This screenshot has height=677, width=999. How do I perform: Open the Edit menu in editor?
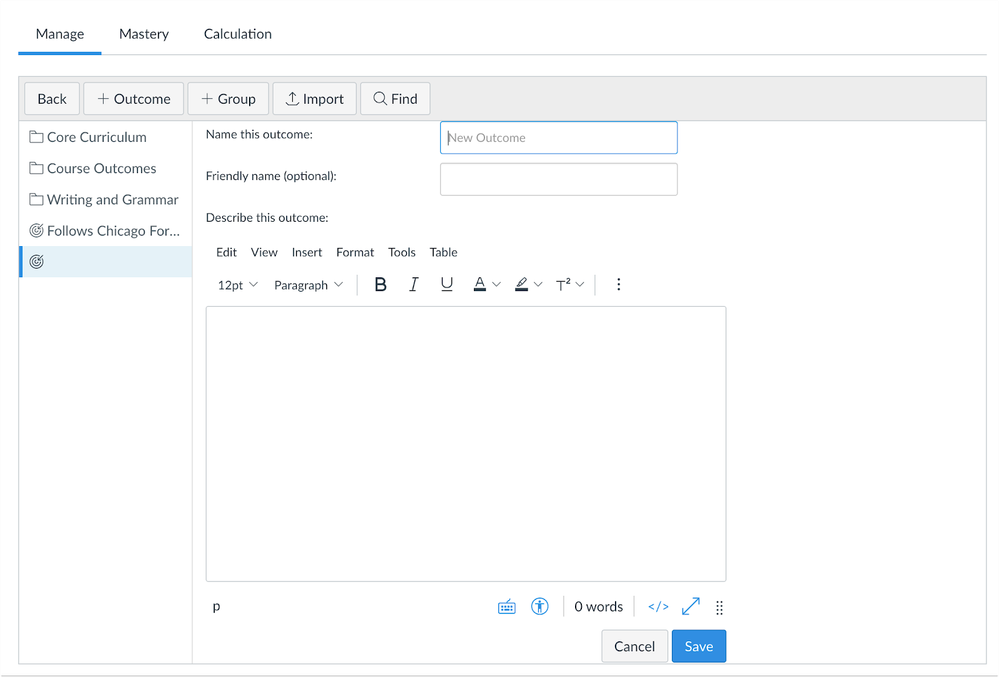tap(226, 252)
